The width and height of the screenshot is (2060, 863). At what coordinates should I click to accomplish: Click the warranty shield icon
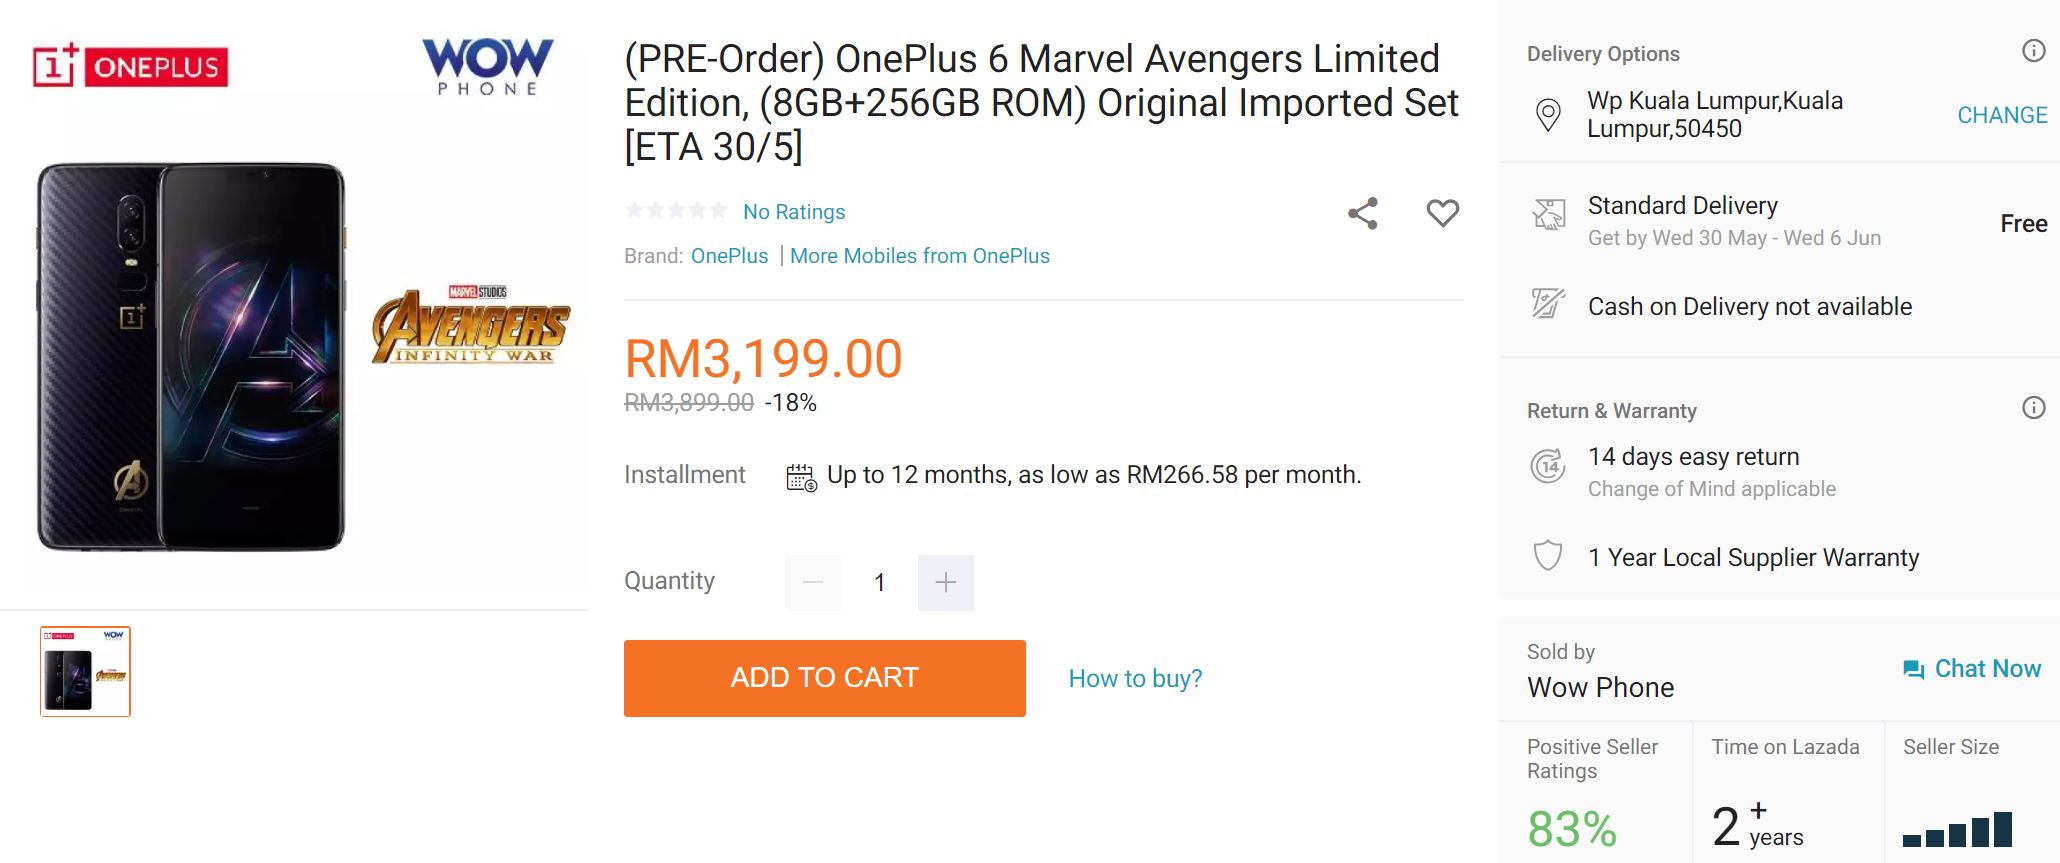(1548, 555)
